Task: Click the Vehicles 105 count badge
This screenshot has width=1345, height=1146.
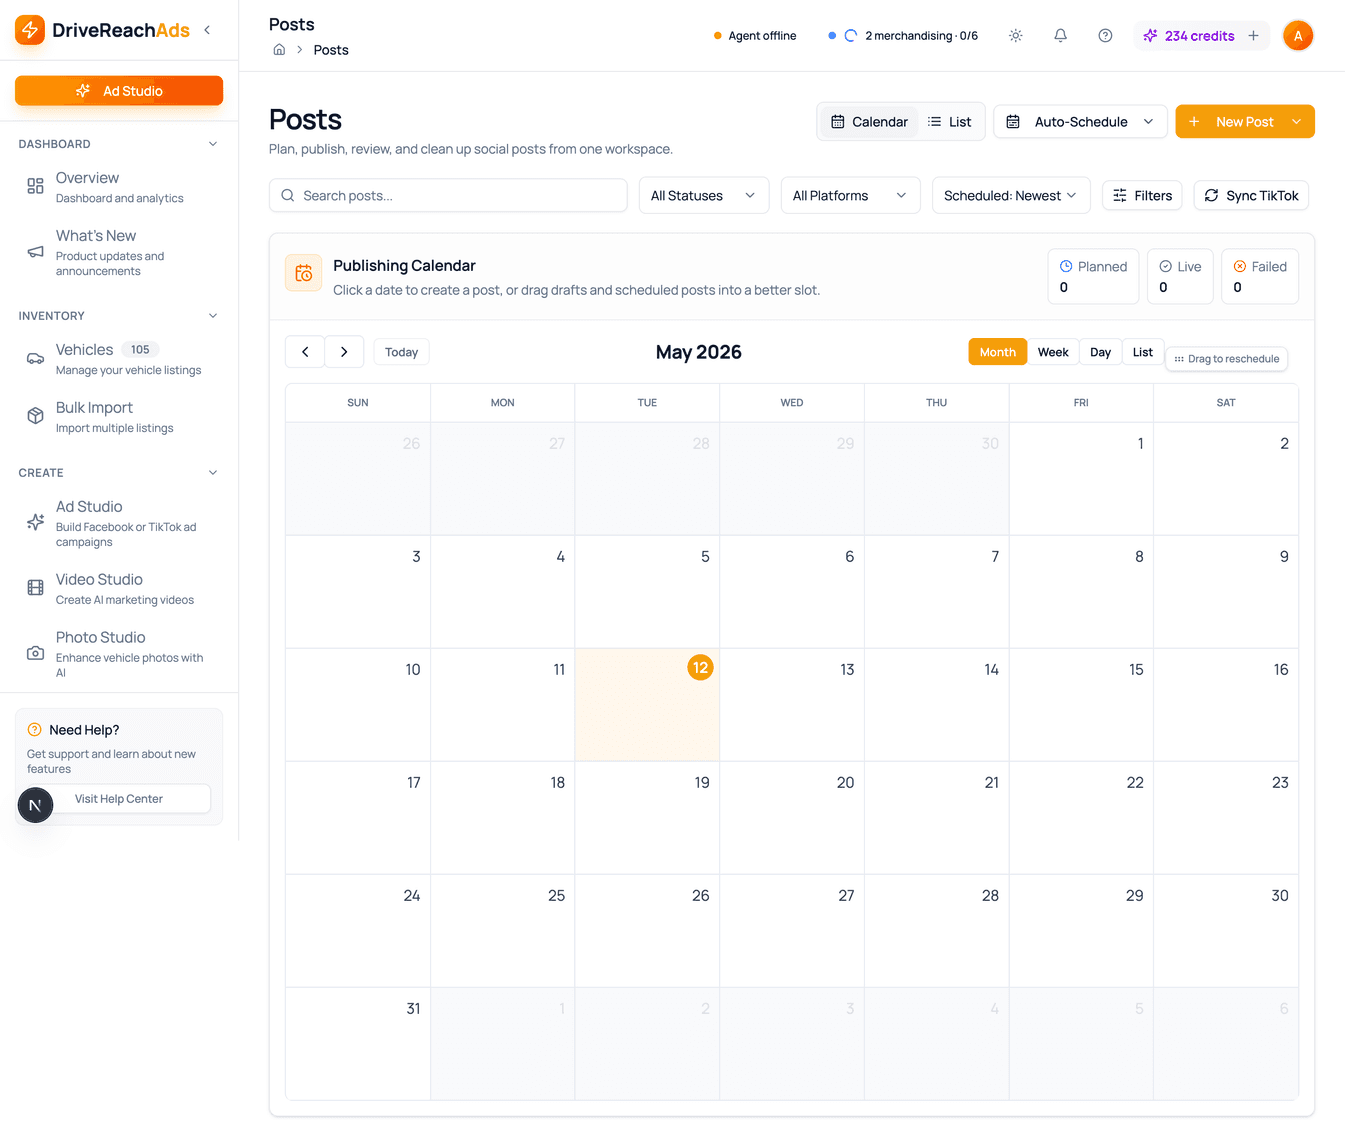Action: 140,350
